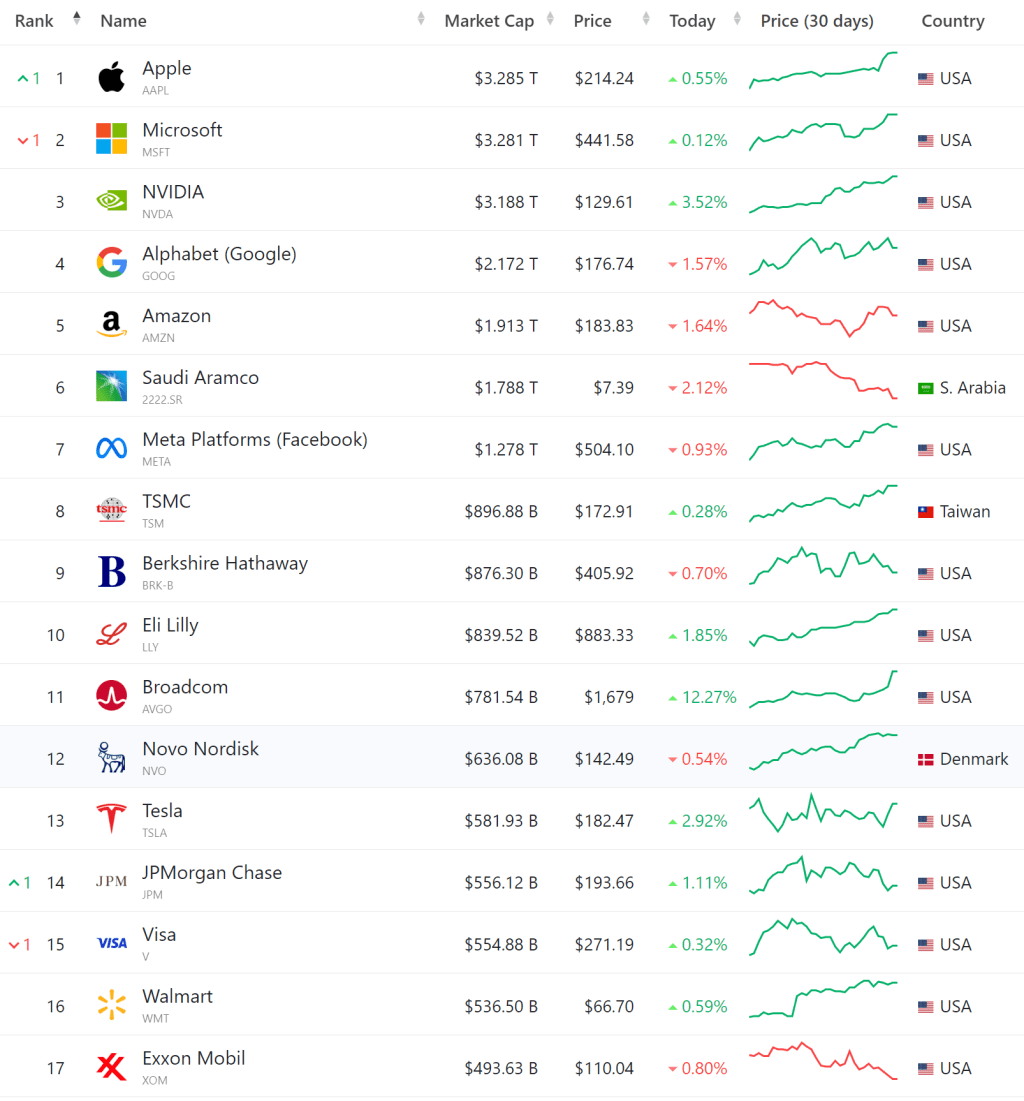This screenshot has height=1101, width=1024.
Task: Click the Country column header
Action: tap(952, 21)
